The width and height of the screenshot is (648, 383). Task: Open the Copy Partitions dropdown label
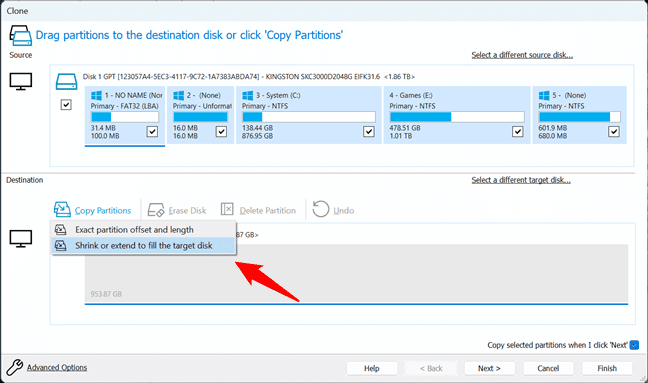103,211
